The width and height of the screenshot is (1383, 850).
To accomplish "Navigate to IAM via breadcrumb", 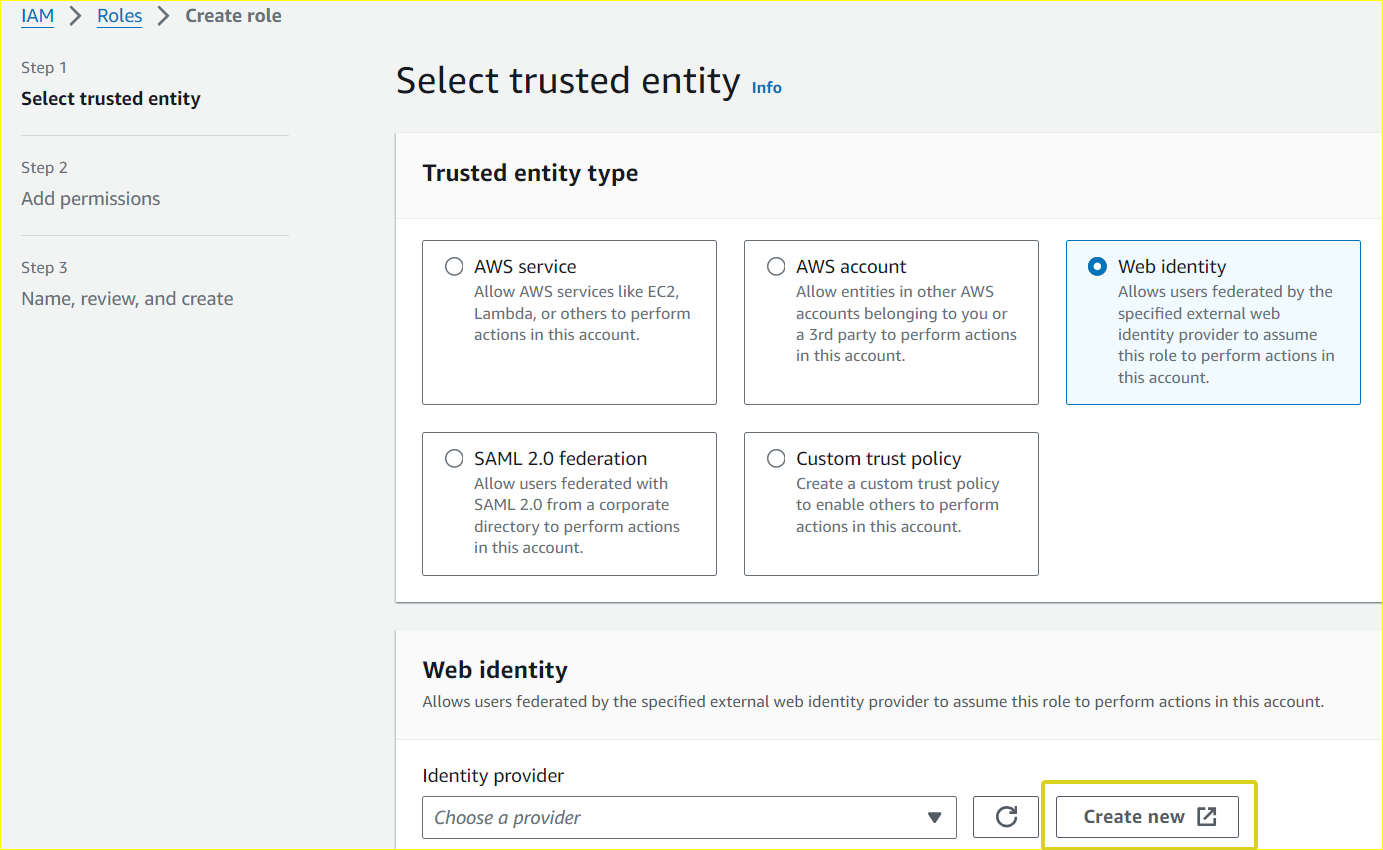I will (x=37, y=15).
